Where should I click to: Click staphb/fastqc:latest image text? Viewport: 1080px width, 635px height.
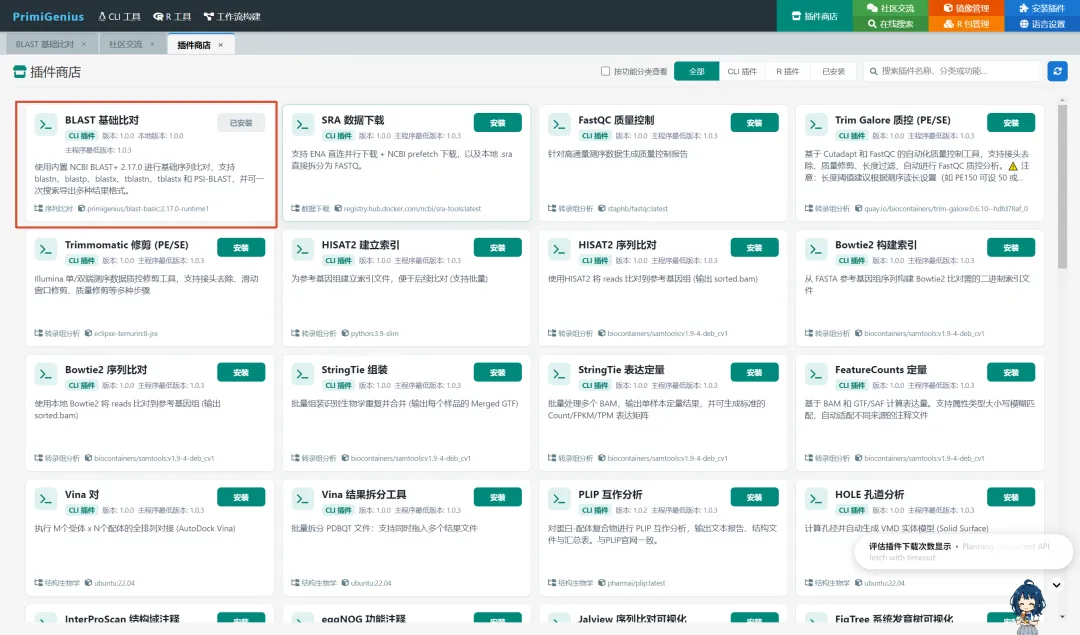point(637,208)
